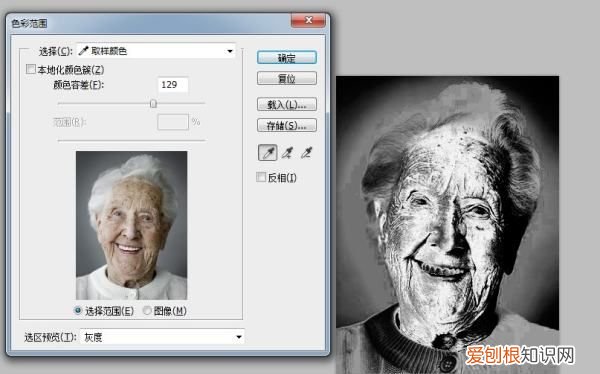The height and width of the screenshot is (374, 600).
Task: Click the grayscale preview image on canvas
Action: click(x=448, y=224)
